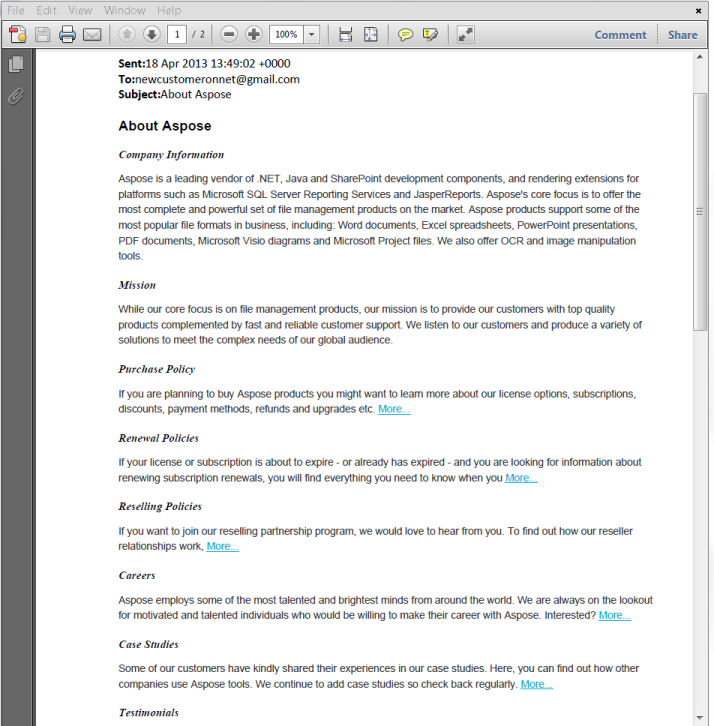Print the document using printer icon
Image resolution: width=714 pixels, height=726 pixels.
pos(67,35)
